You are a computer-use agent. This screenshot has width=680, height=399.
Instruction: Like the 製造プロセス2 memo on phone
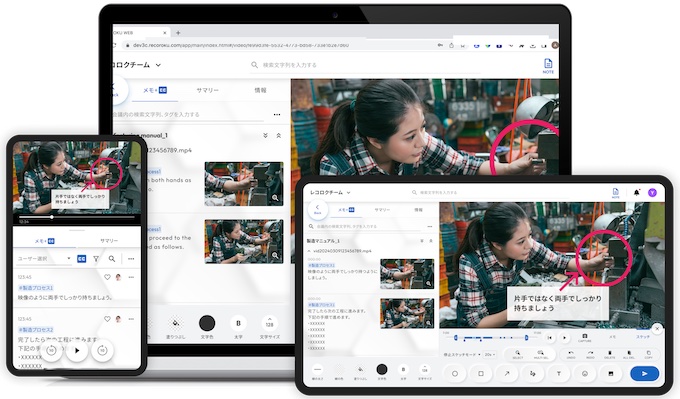(107, 319)
